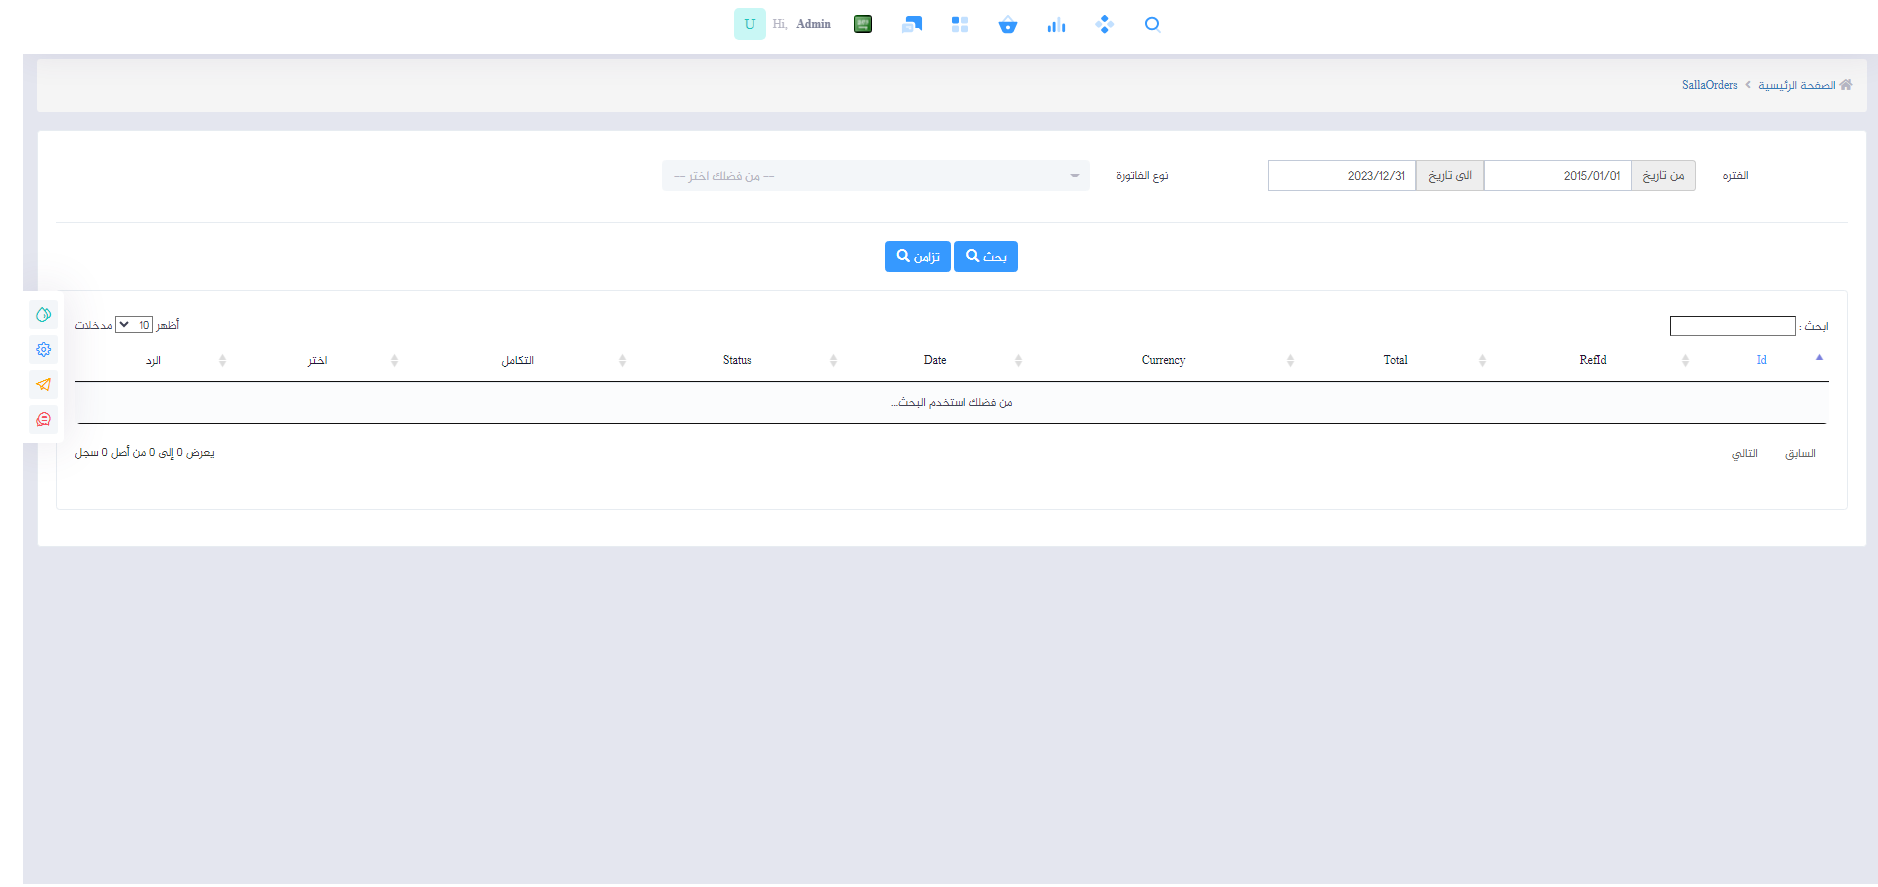Click the Saudi flag language icon
The image size is (1878, 887).
pos(863,25)
